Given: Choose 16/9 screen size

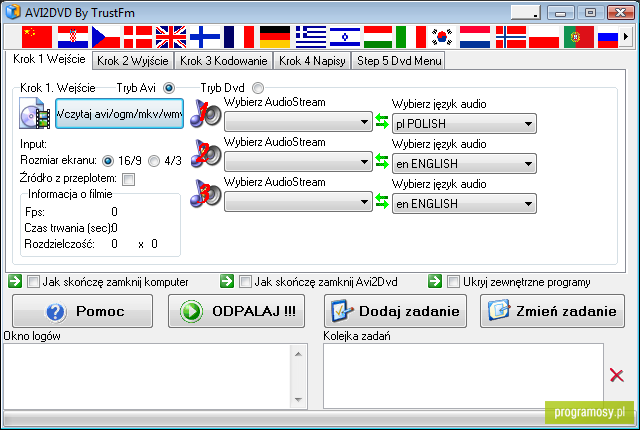Looking at the screenshot, I should pos(108,161).
